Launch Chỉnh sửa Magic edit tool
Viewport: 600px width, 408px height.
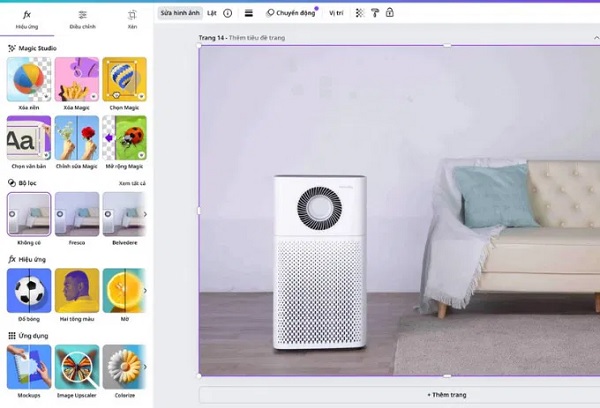pyautogui.click(x=77, y=137)
